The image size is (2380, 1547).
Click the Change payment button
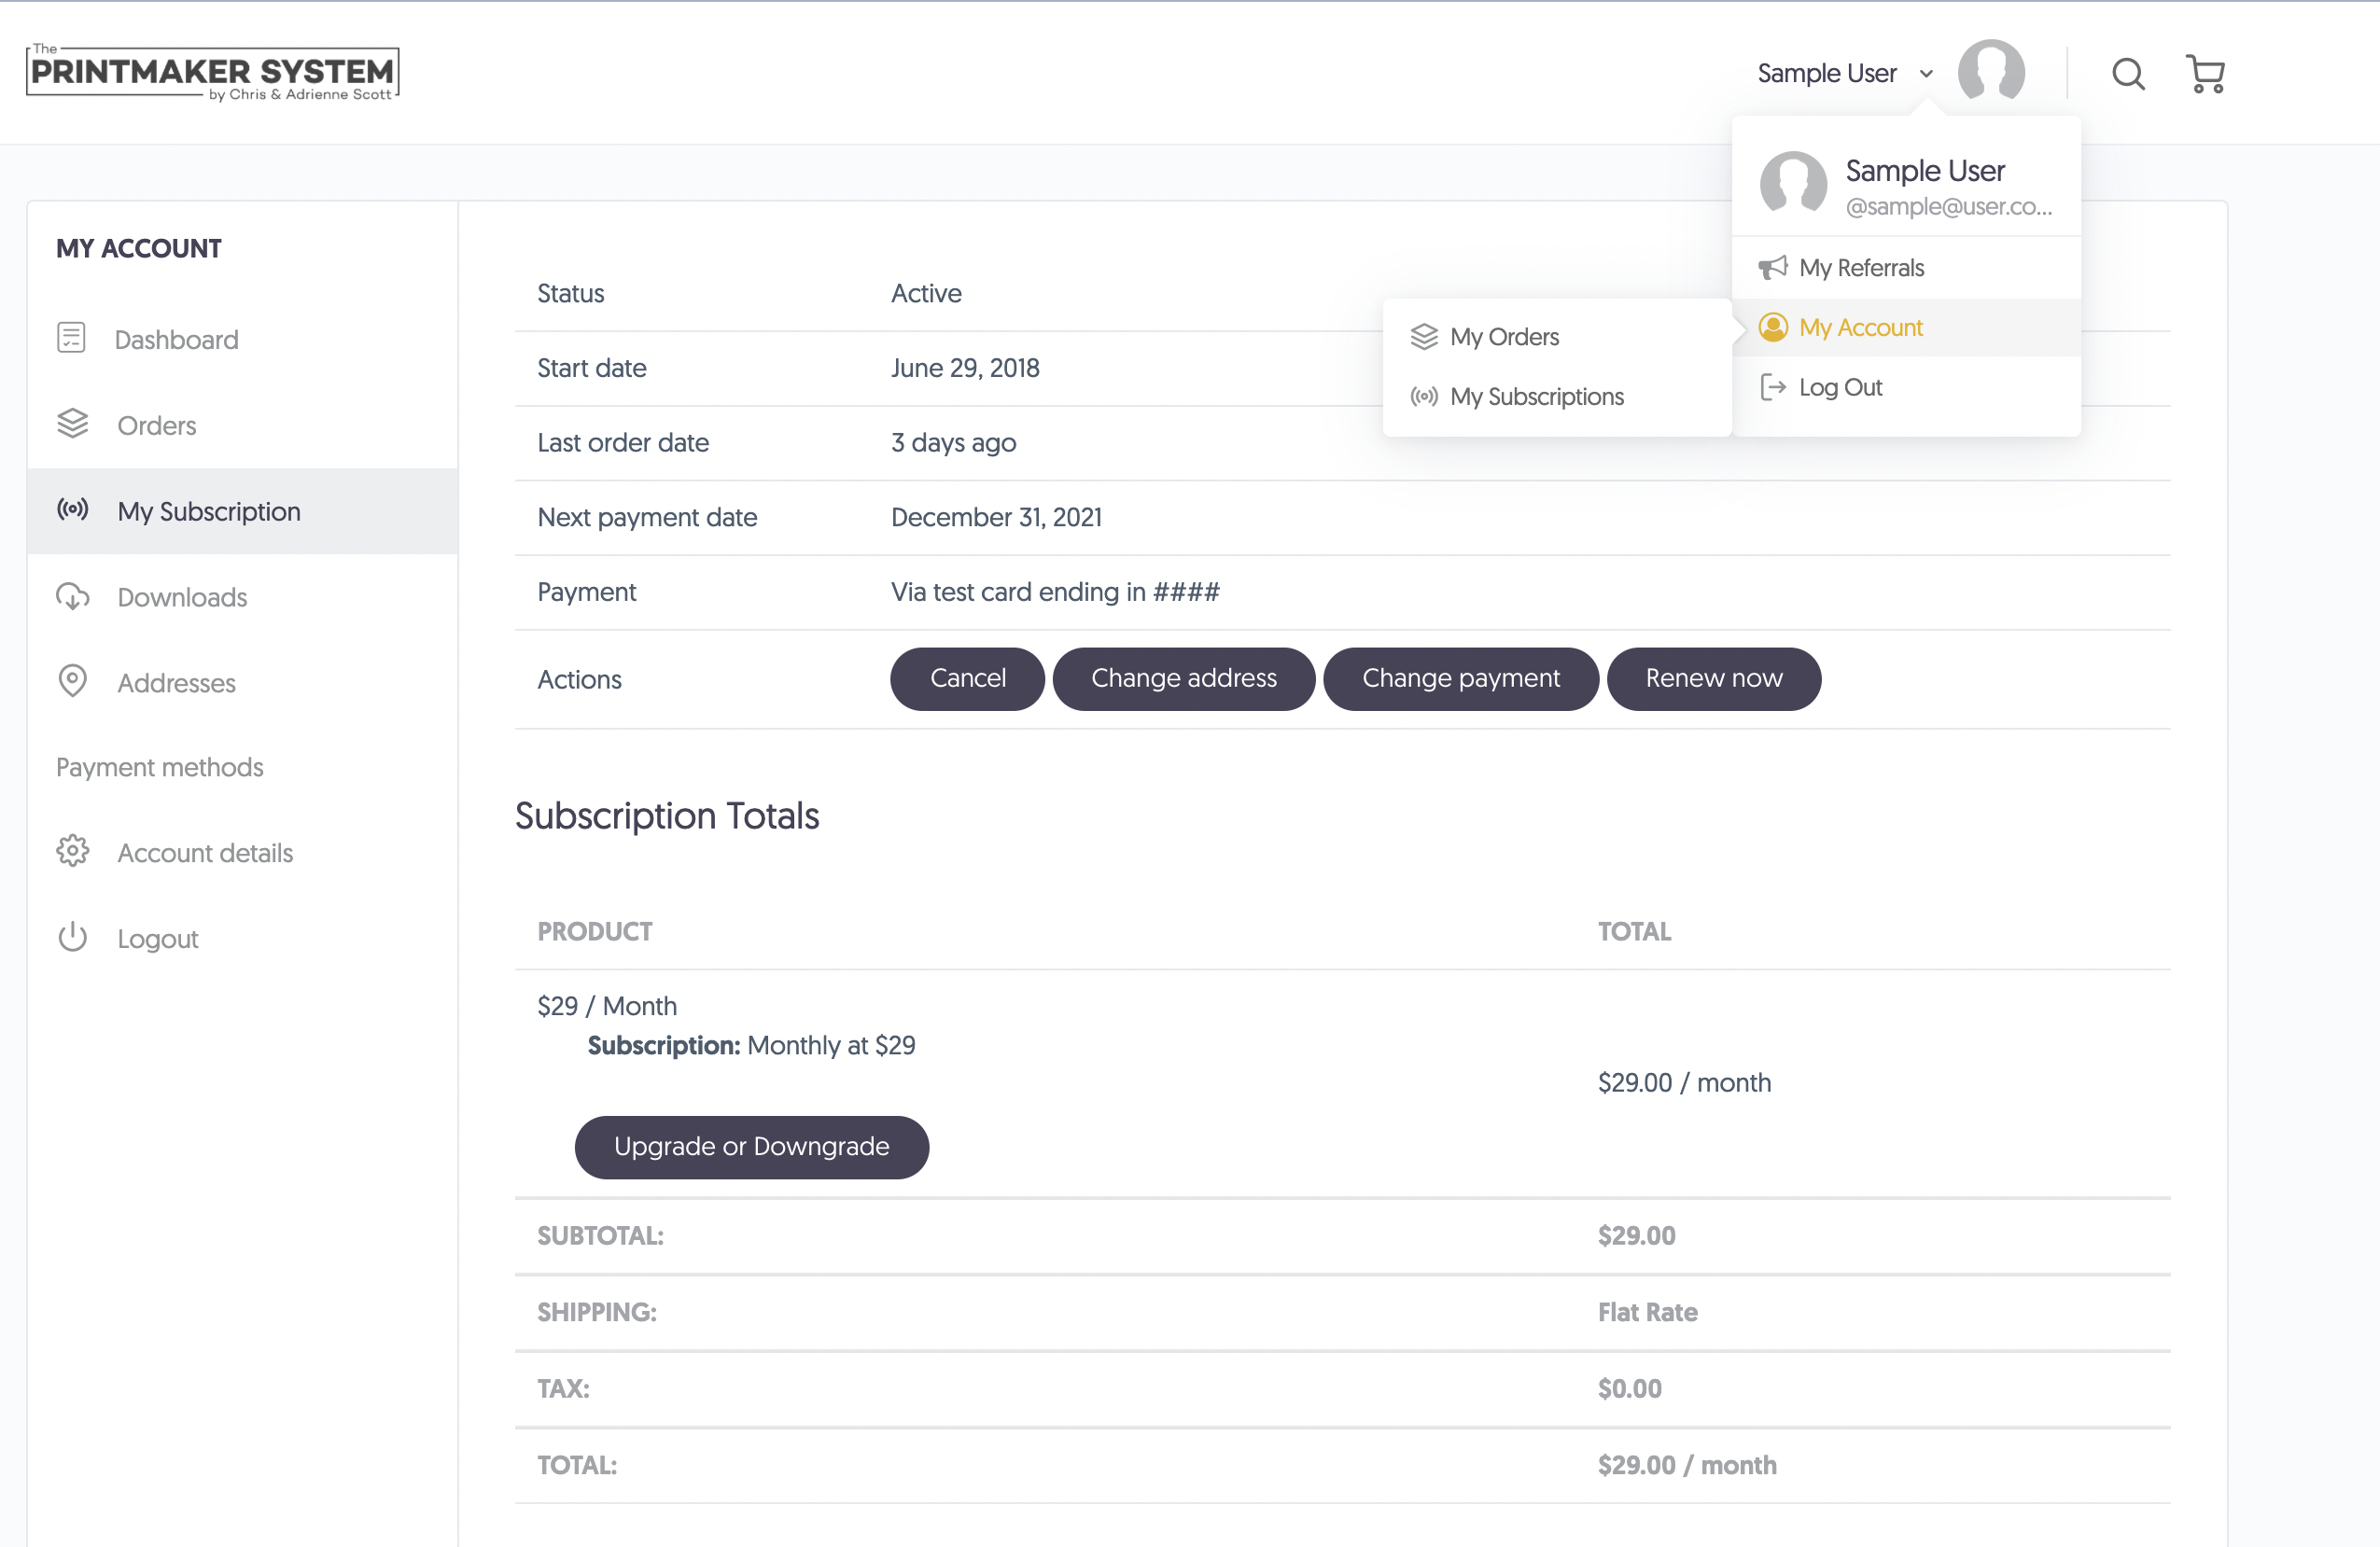click(x=1460, y=679)
